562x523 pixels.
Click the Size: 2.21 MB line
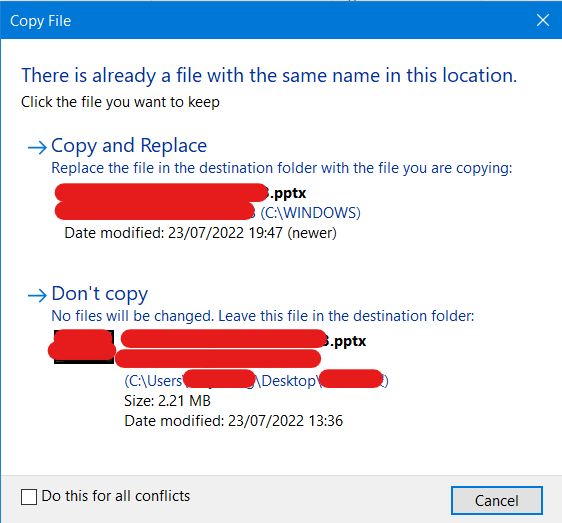pos(167,401)
